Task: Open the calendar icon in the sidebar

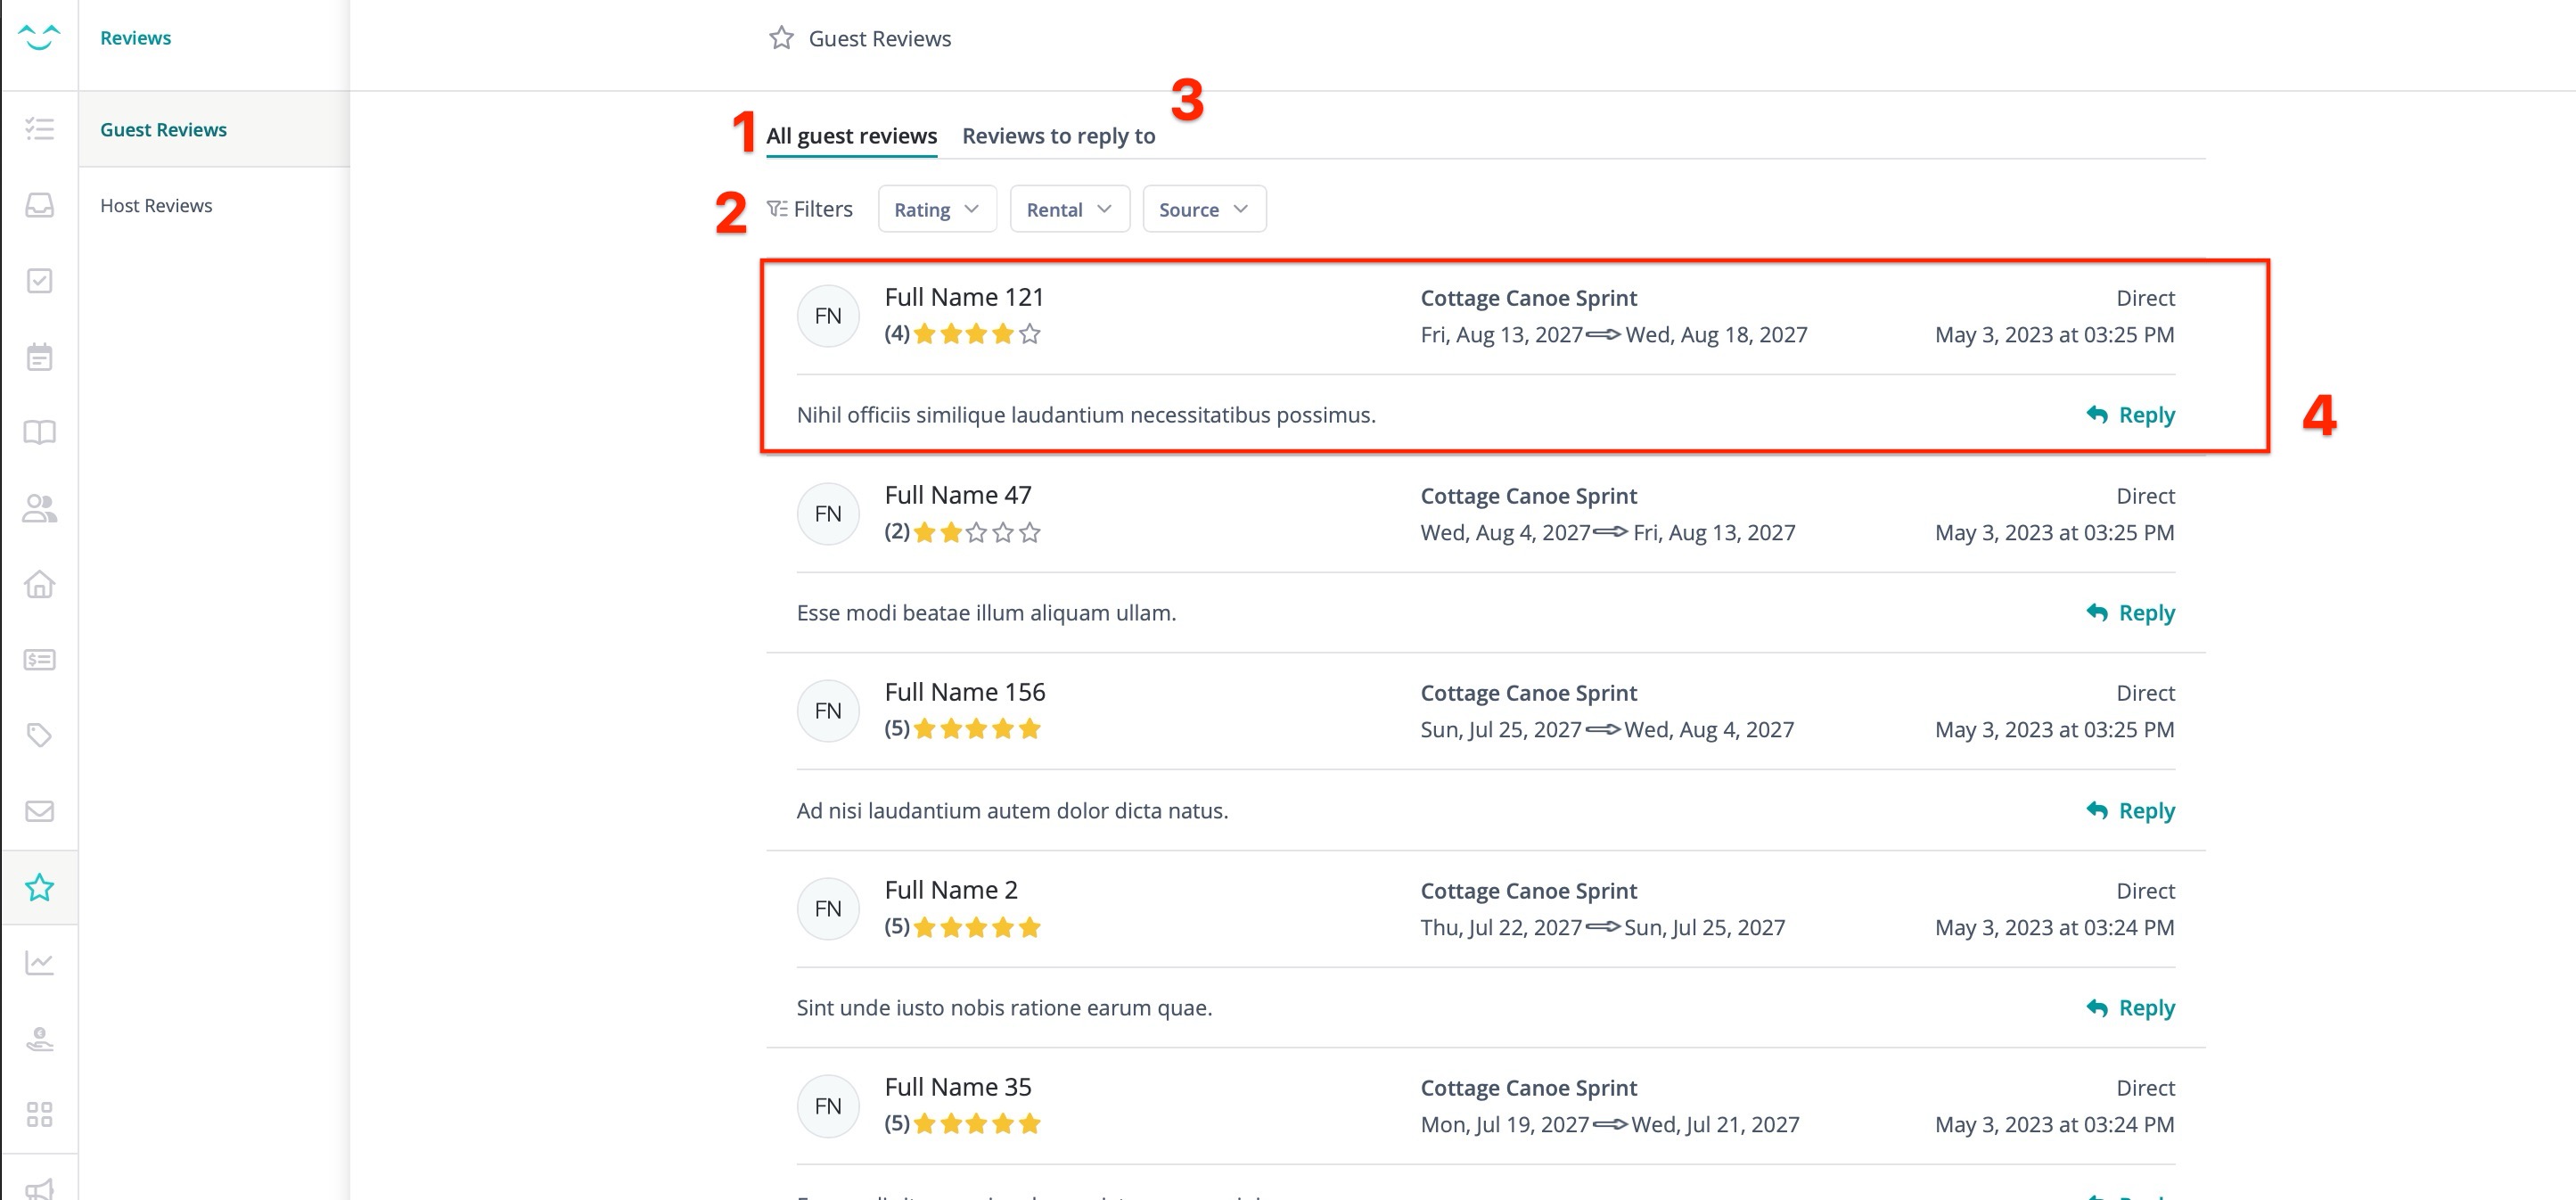Action: (39, 357)
